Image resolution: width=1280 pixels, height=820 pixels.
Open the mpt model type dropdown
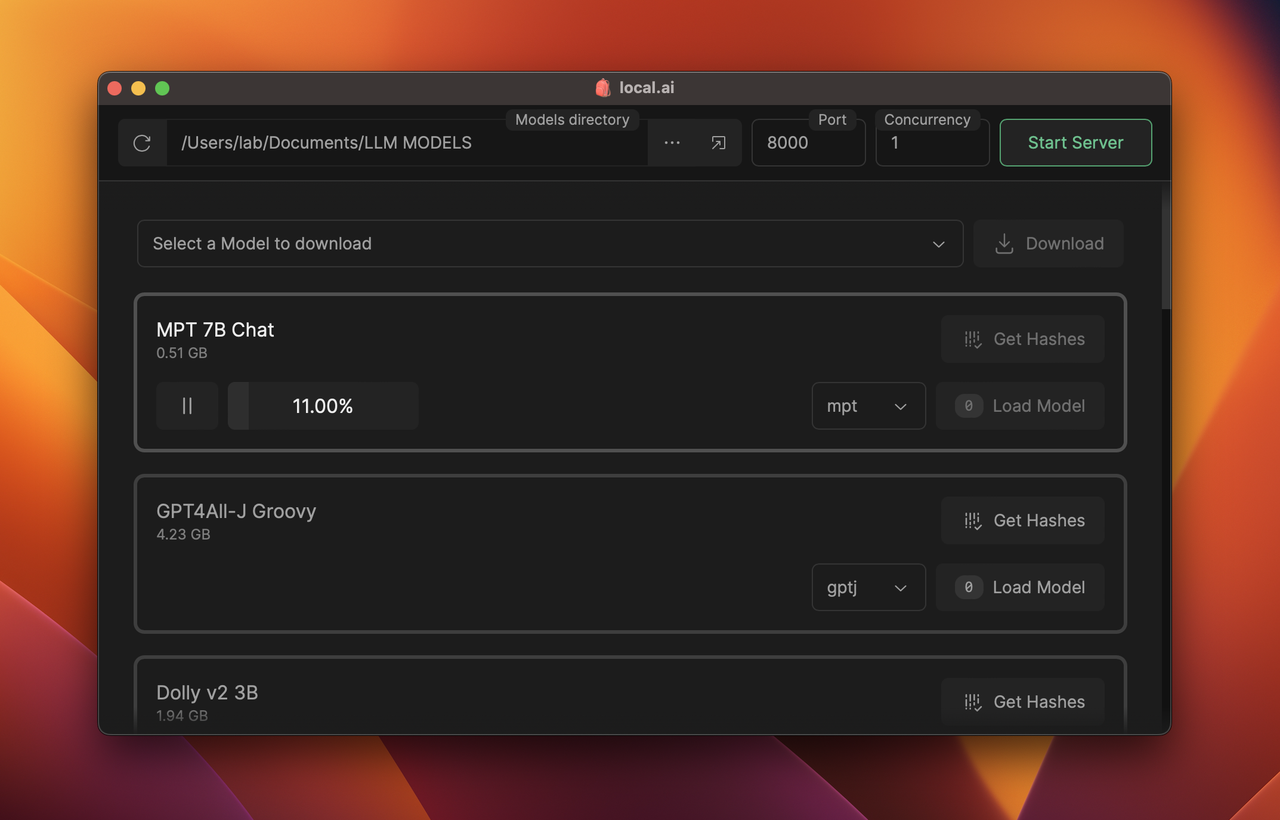point(869,406)
